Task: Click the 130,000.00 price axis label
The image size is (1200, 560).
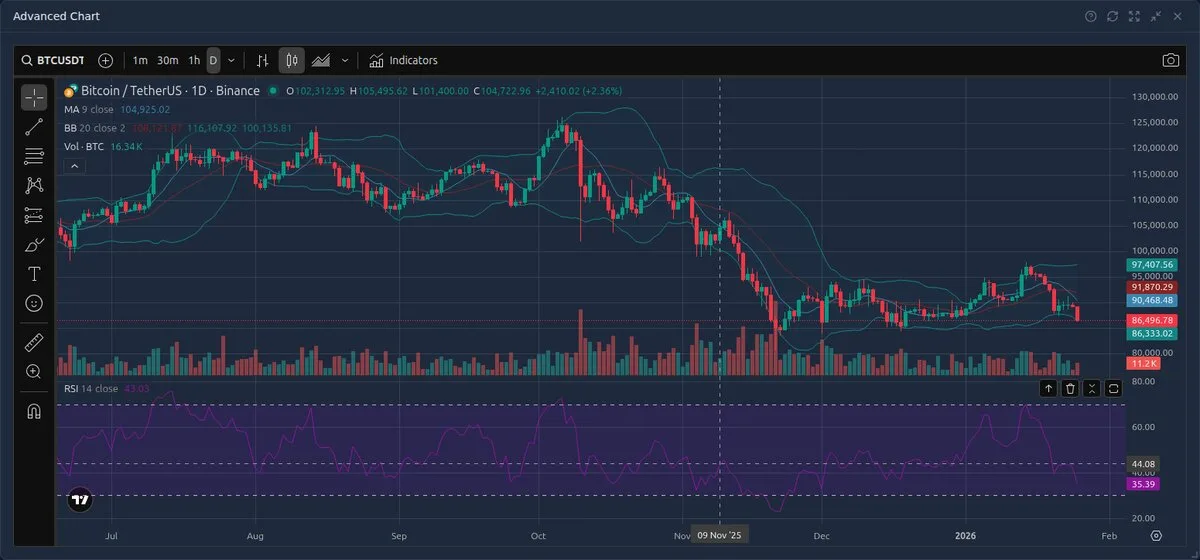Action: tap(1153, 97)
